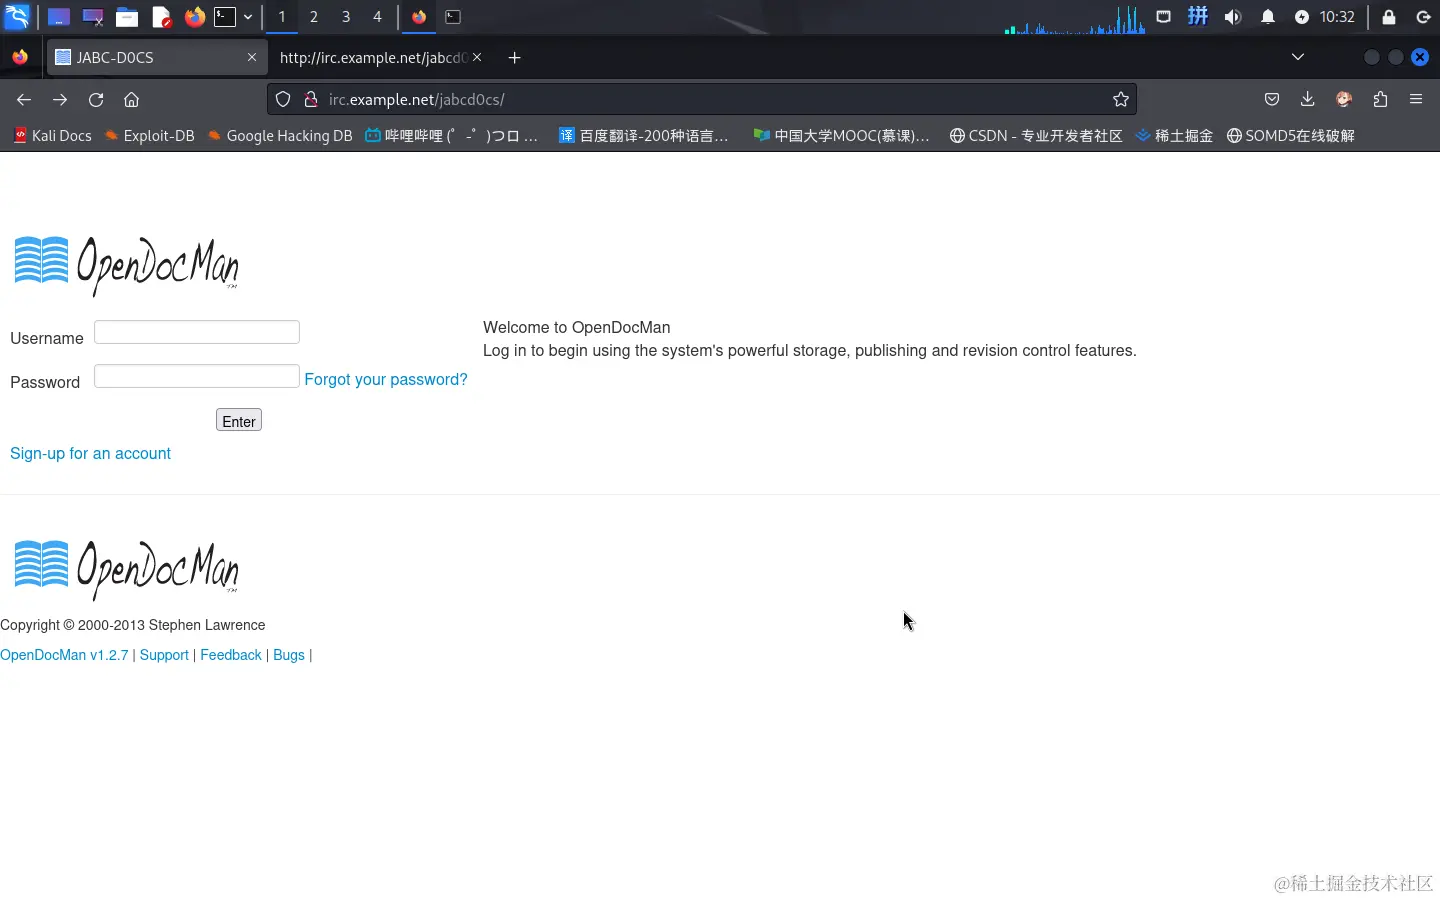Open the terminal emulator launcher
The image size is (1440, 900).
[225, 17]
